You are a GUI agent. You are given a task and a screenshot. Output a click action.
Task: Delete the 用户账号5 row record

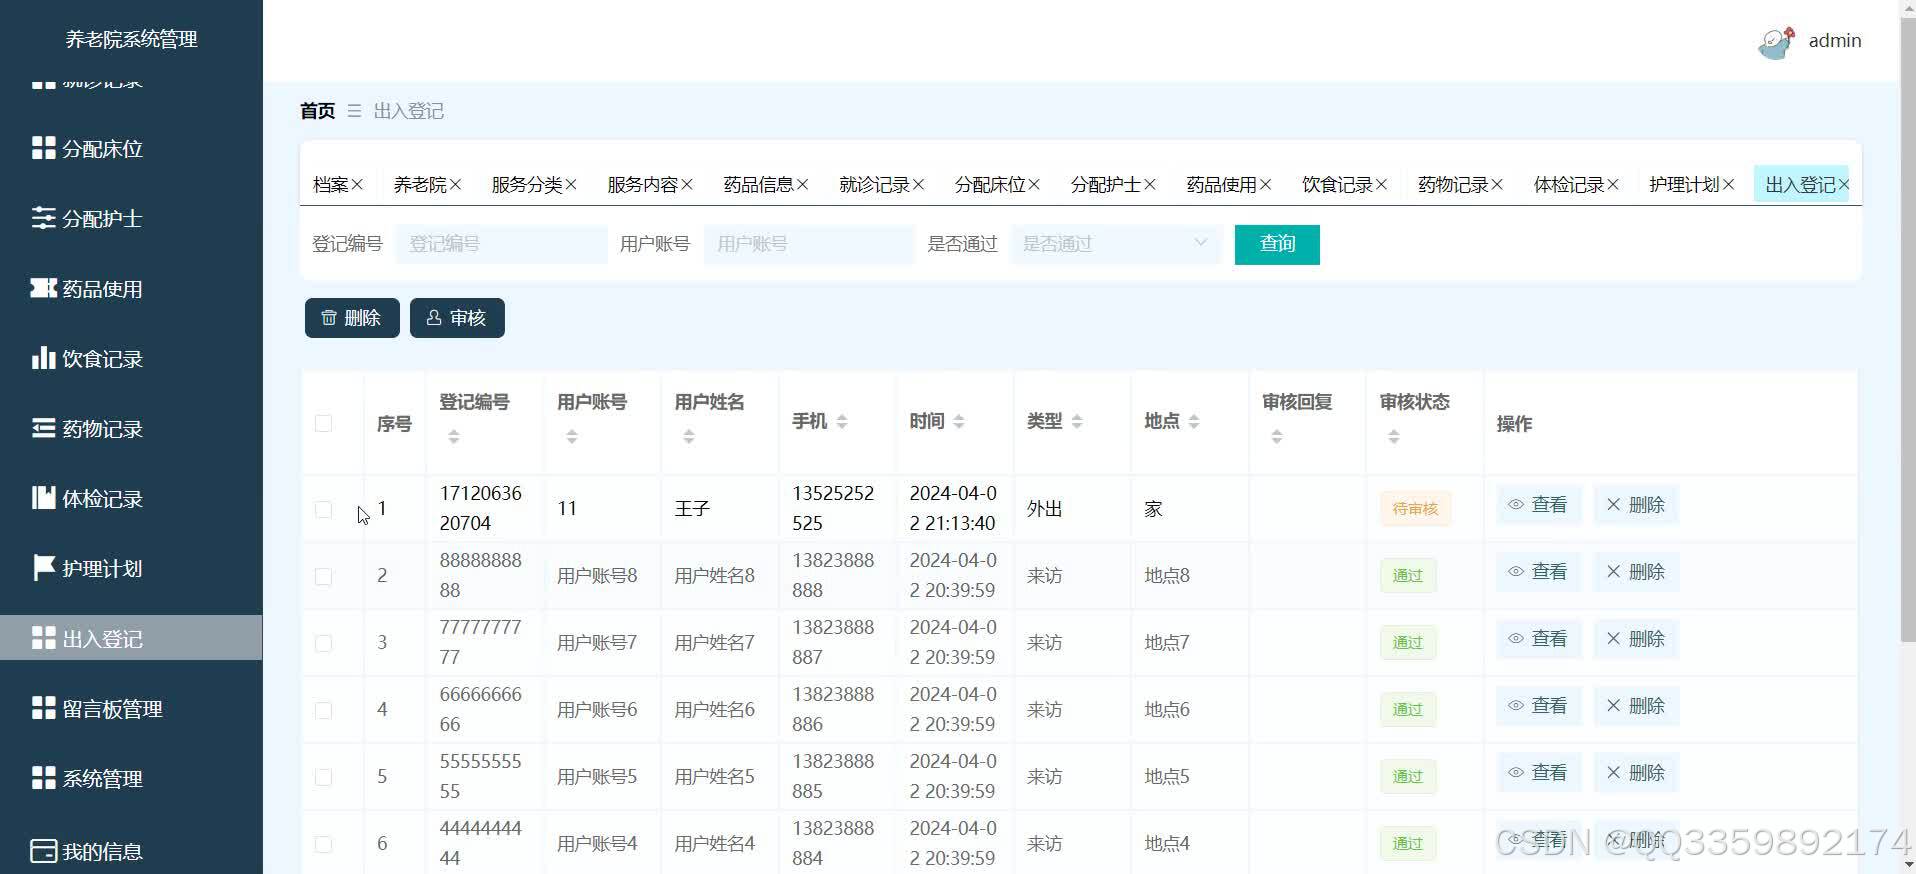1636,773
